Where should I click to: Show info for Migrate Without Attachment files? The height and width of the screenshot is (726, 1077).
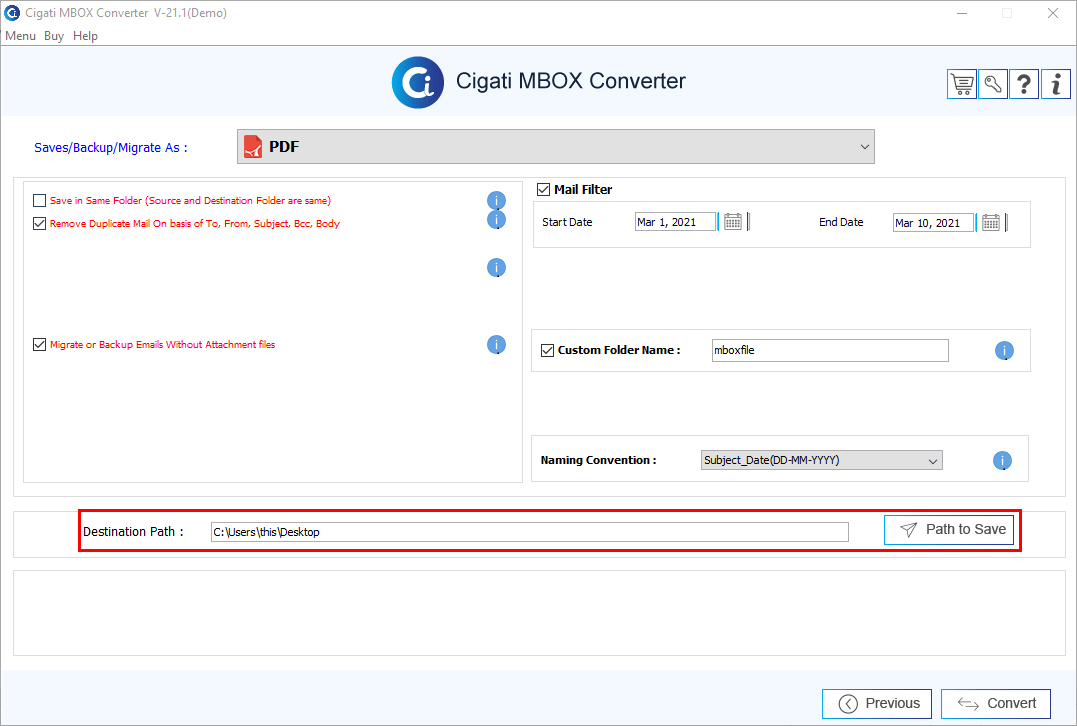tap(497, 345)
